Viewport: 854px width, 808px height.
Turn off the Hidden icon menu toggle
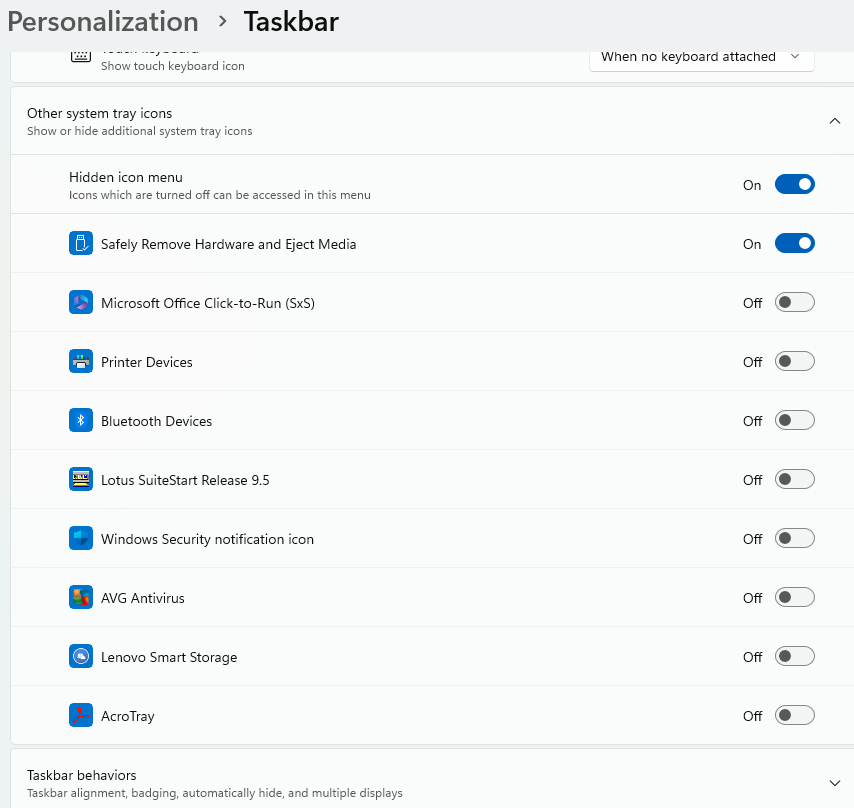[x=795, y=185]
